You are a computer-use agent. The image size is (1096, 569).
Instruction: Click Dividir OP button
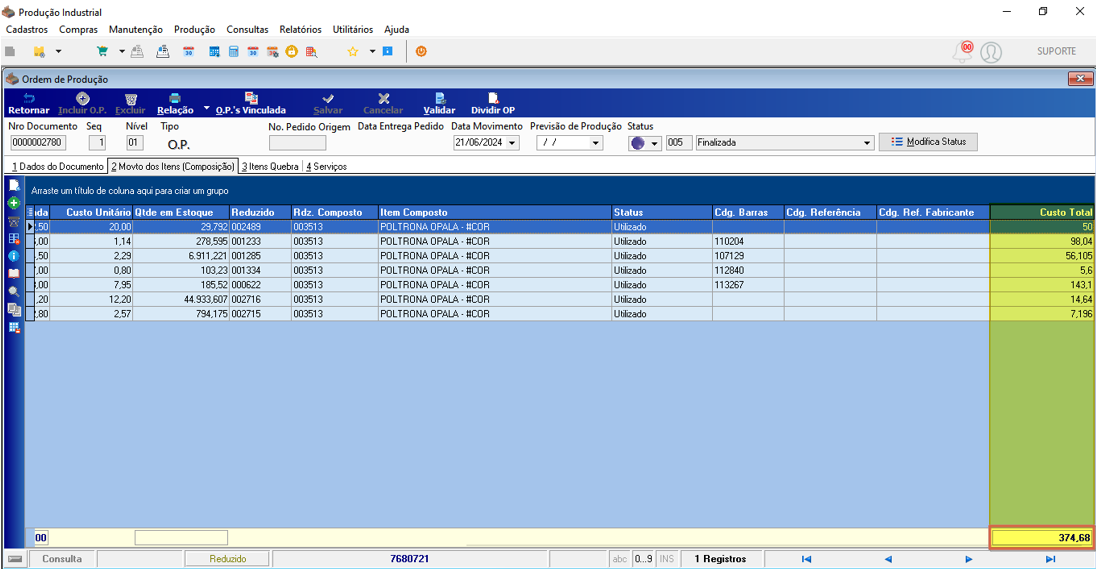tap(493, 103)
